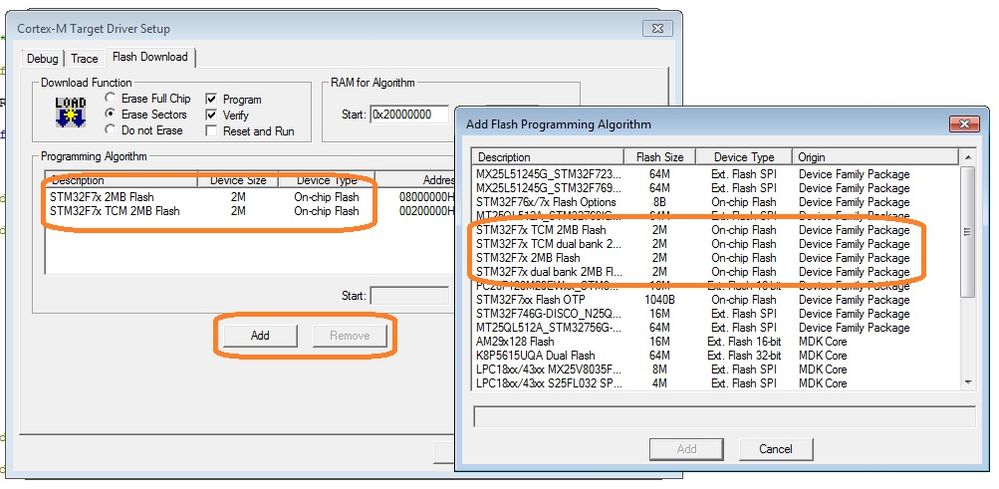
Task: Click the down arrow of algorithm list scrollbar
Action: coord(968,383)
